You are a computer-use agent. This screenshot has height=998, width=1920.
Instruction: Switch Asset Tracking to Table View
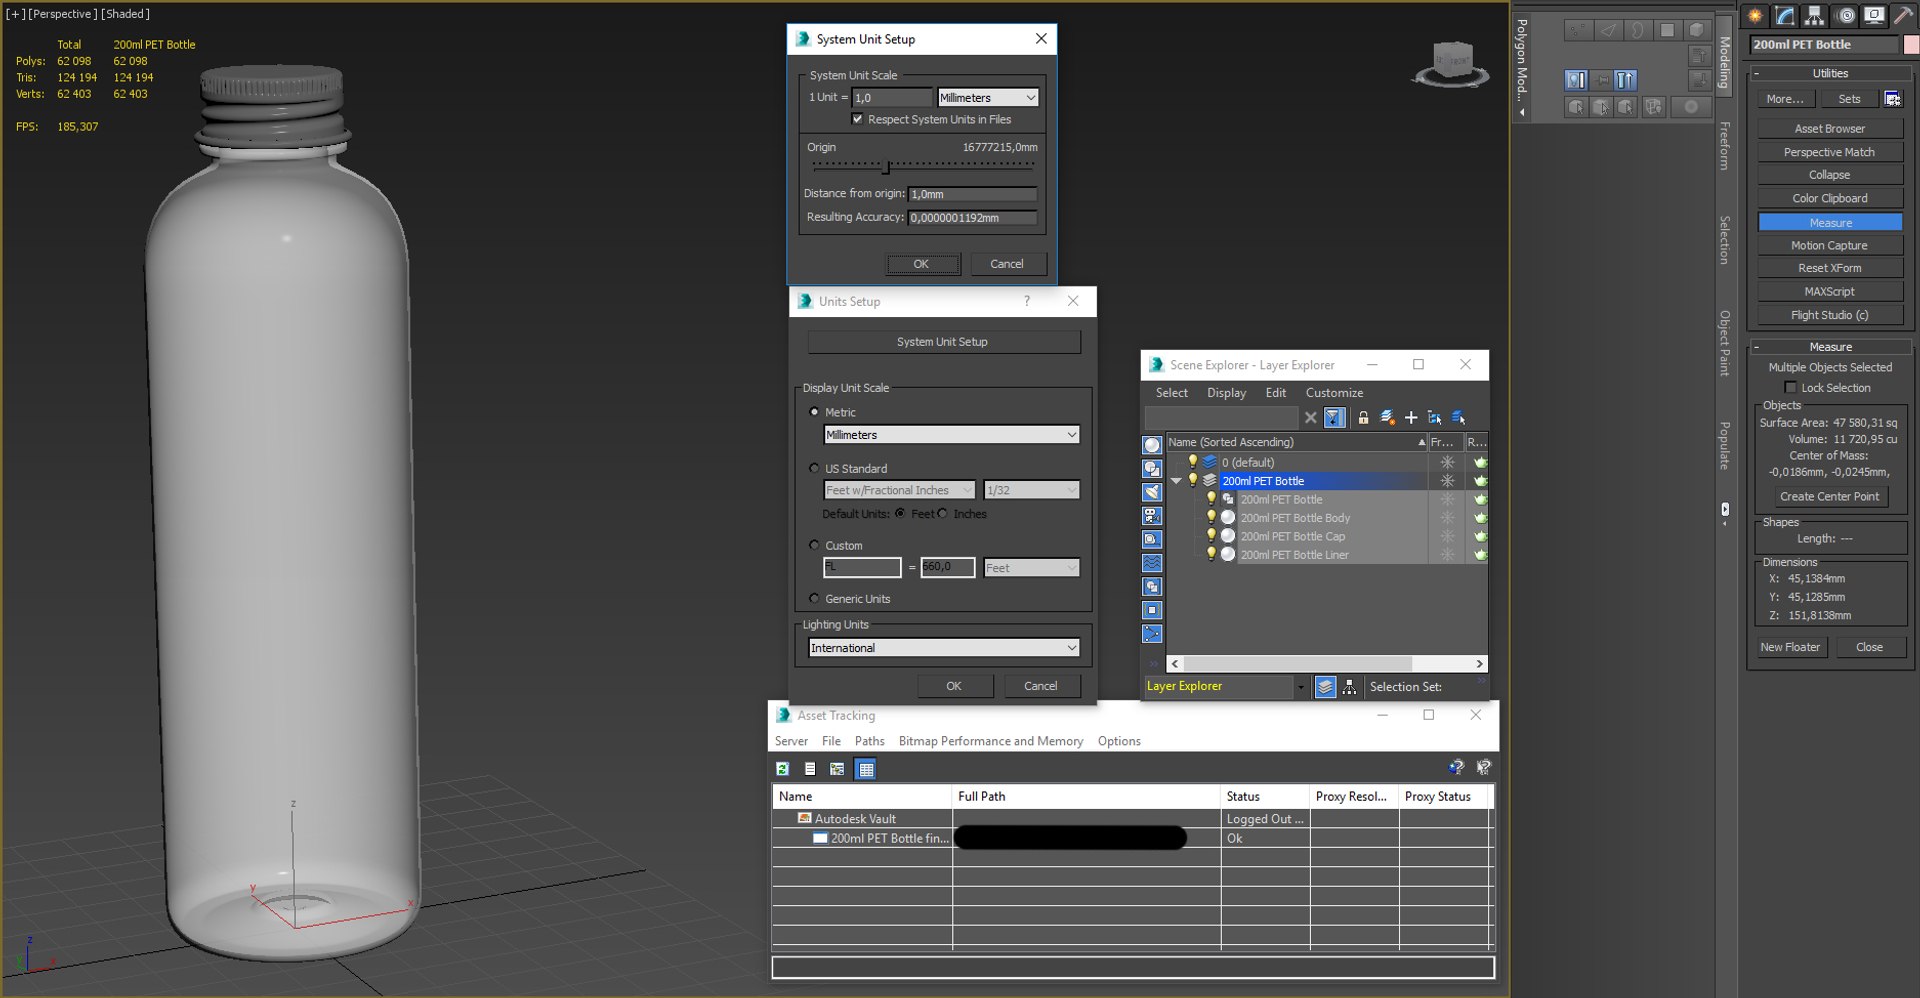coord(866,769)
